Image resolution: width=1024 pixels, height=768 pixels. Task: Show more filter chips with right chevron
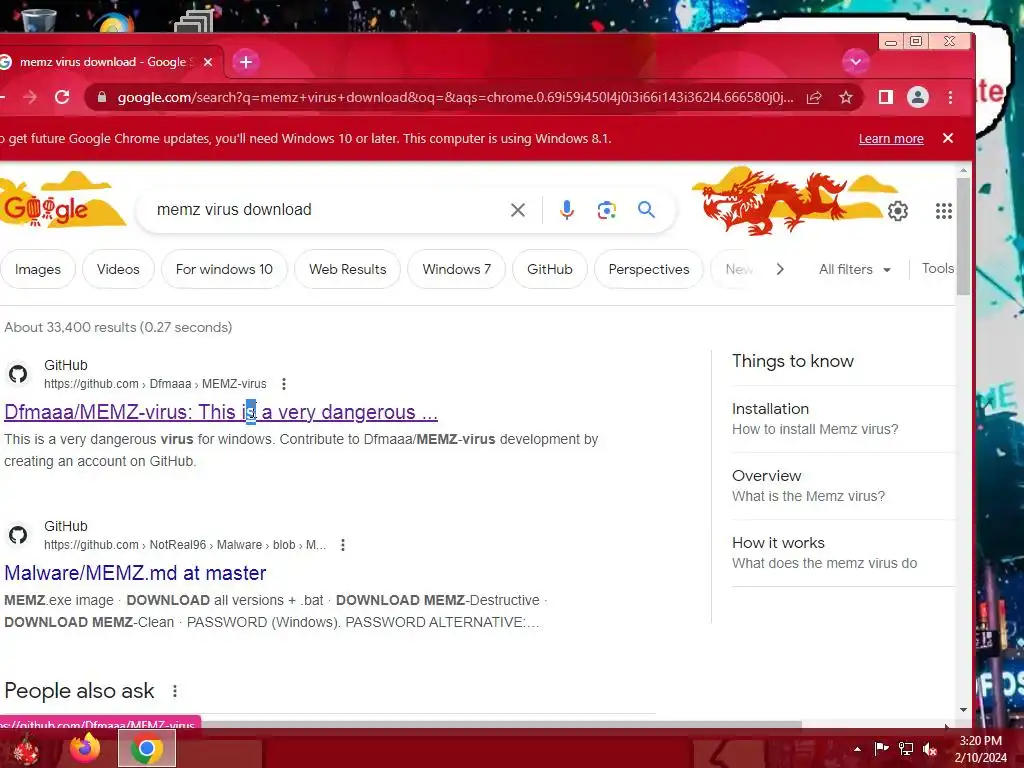780,269
